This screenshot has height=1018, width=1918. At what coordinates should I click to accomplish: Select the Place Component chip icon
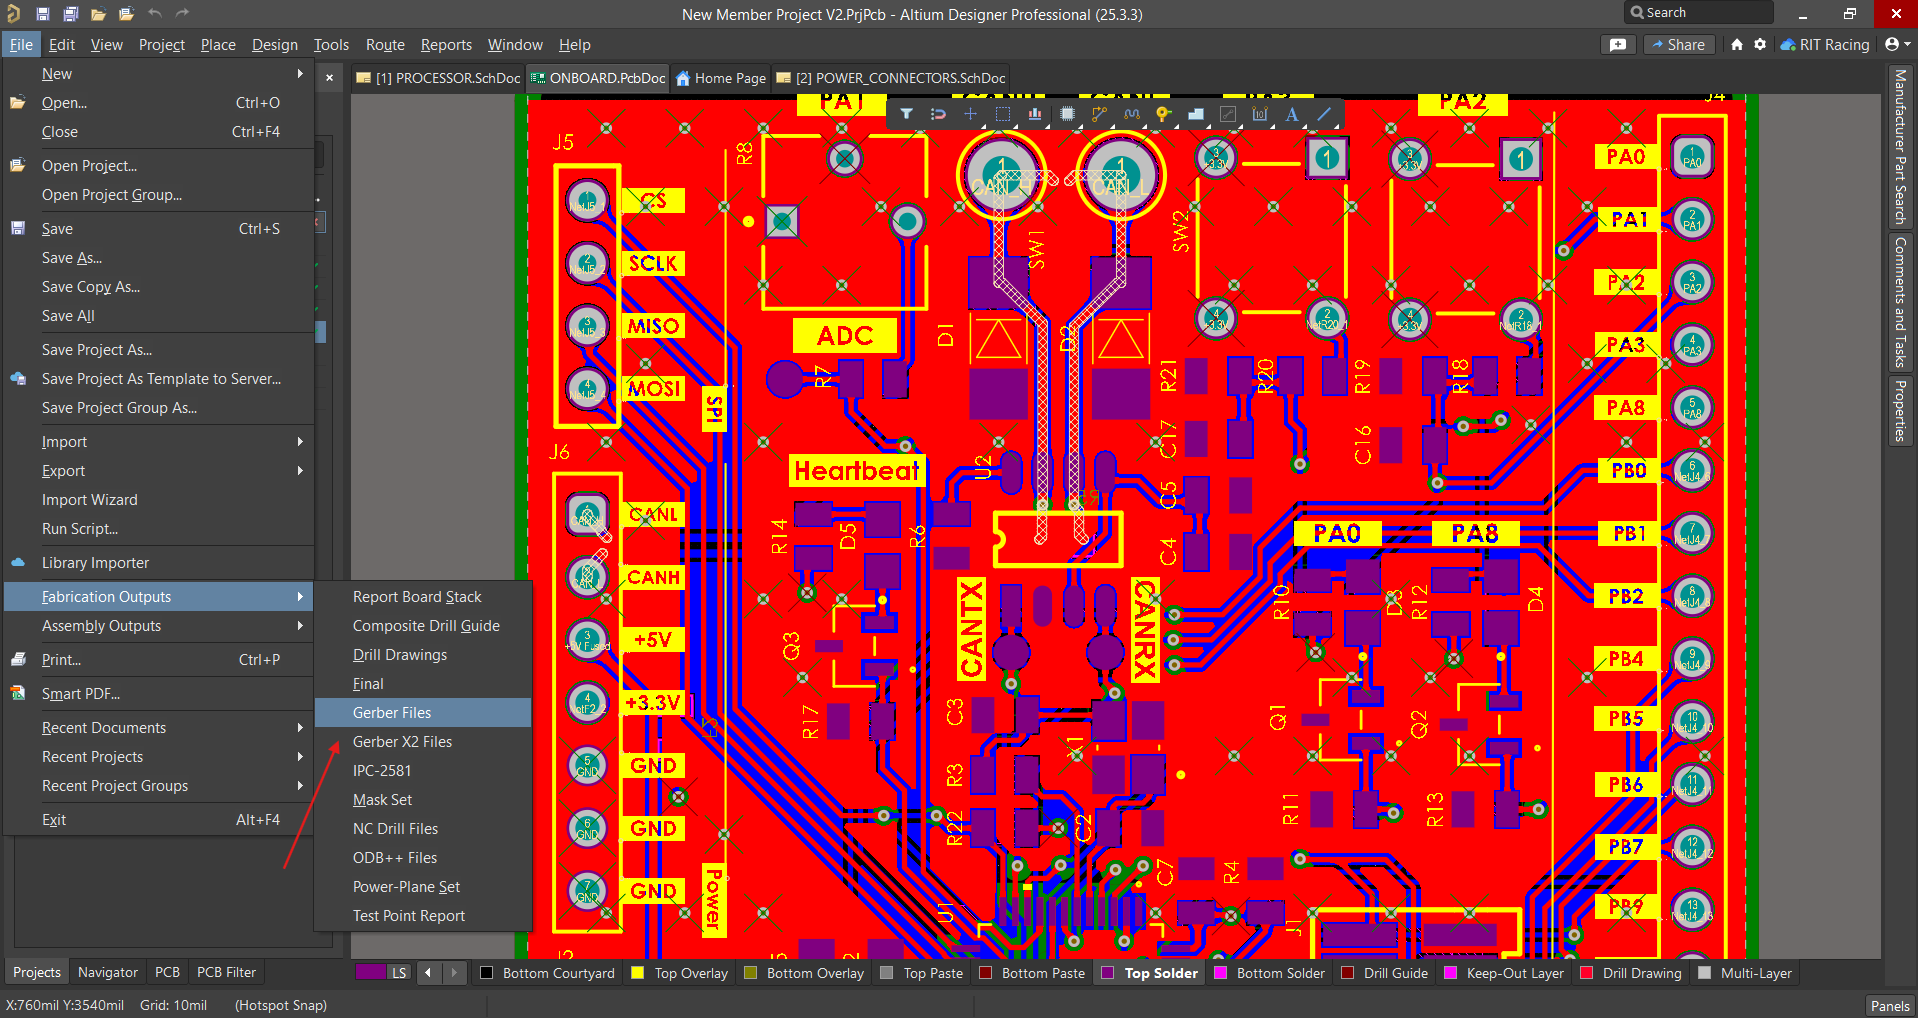(x=1067, y=114)
